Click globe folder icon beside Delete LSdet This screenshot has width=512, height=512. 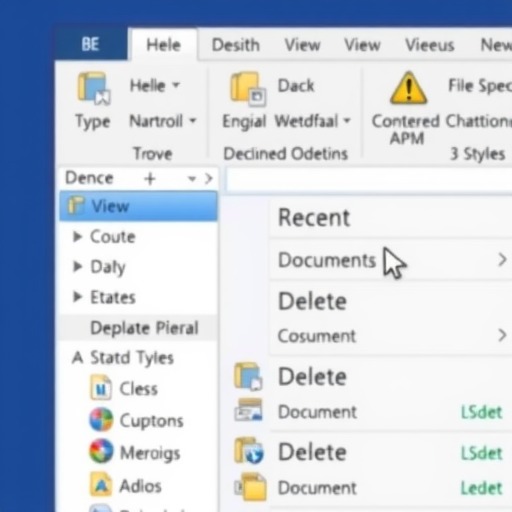pyautogui.click(x=249, y=451)
